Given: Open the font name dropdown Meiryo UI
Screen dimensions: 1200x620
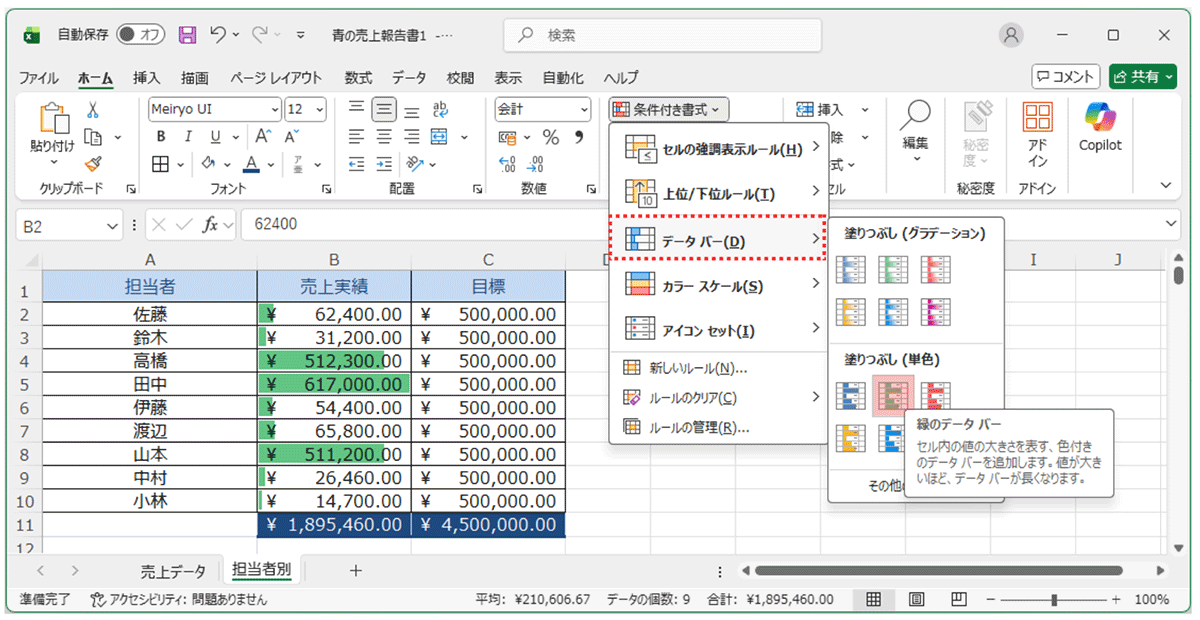Looking at the screenshot, I should [x=275, y=109].
